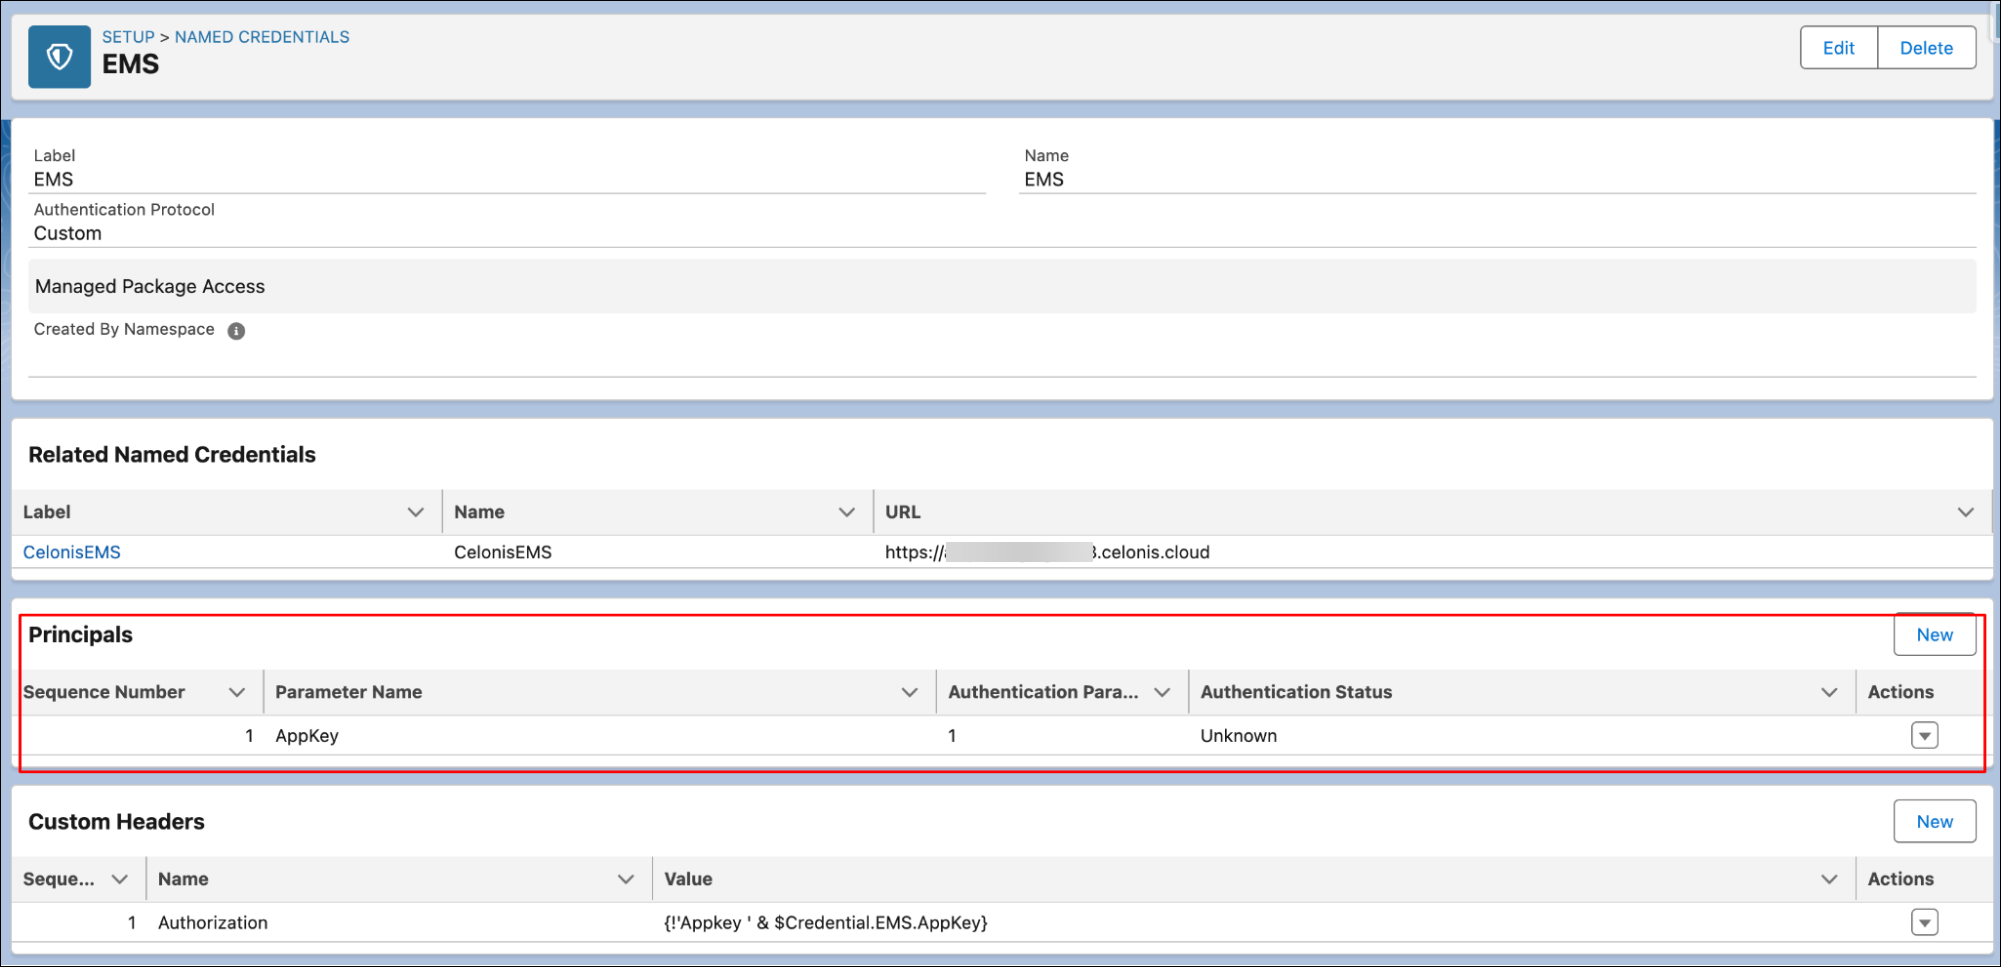Sort by the URL column header
Image resolution: width=2001 pixels, height=967 pixels.
pyautogui.click(x=902, y=512)
